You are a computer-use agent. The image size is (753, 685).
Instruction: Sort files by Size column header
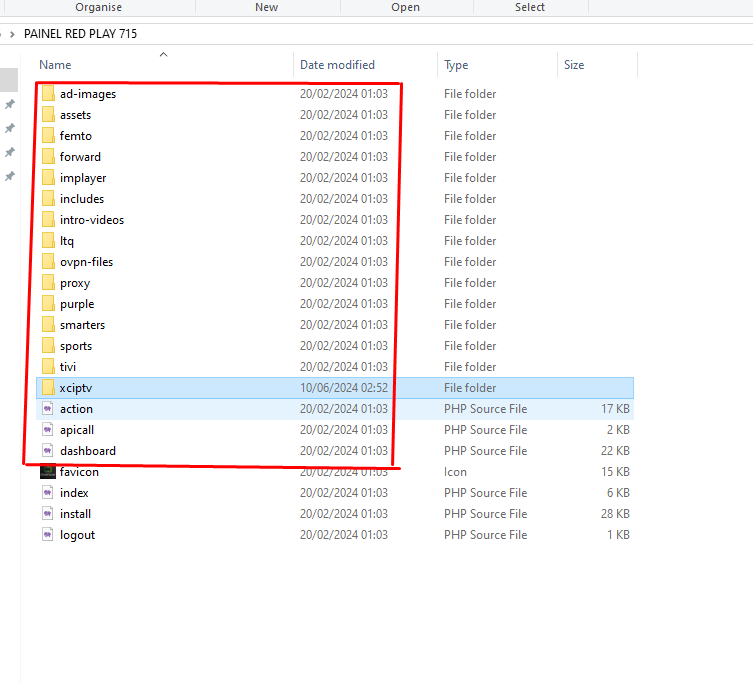pyautogui.click(x=574, y=65)
